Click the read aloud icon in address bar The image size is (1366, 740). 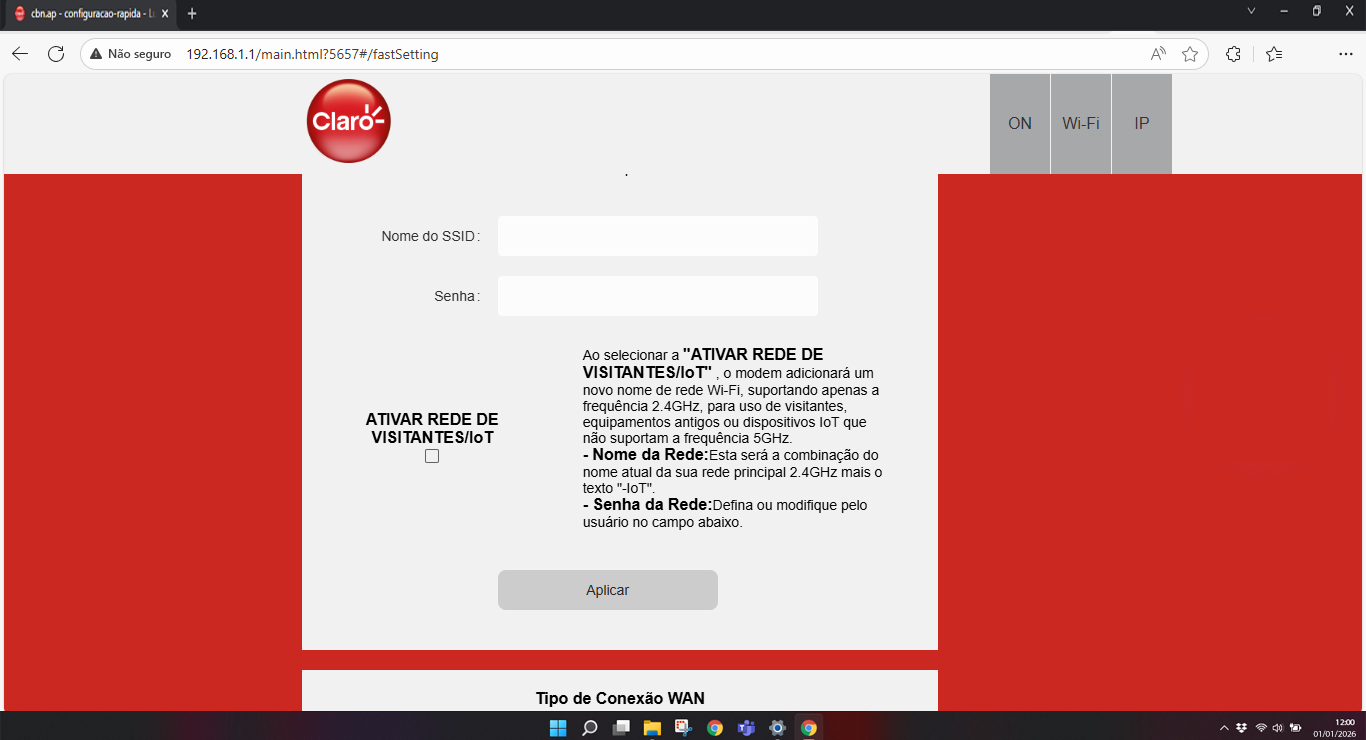[x=1158, y=54]
